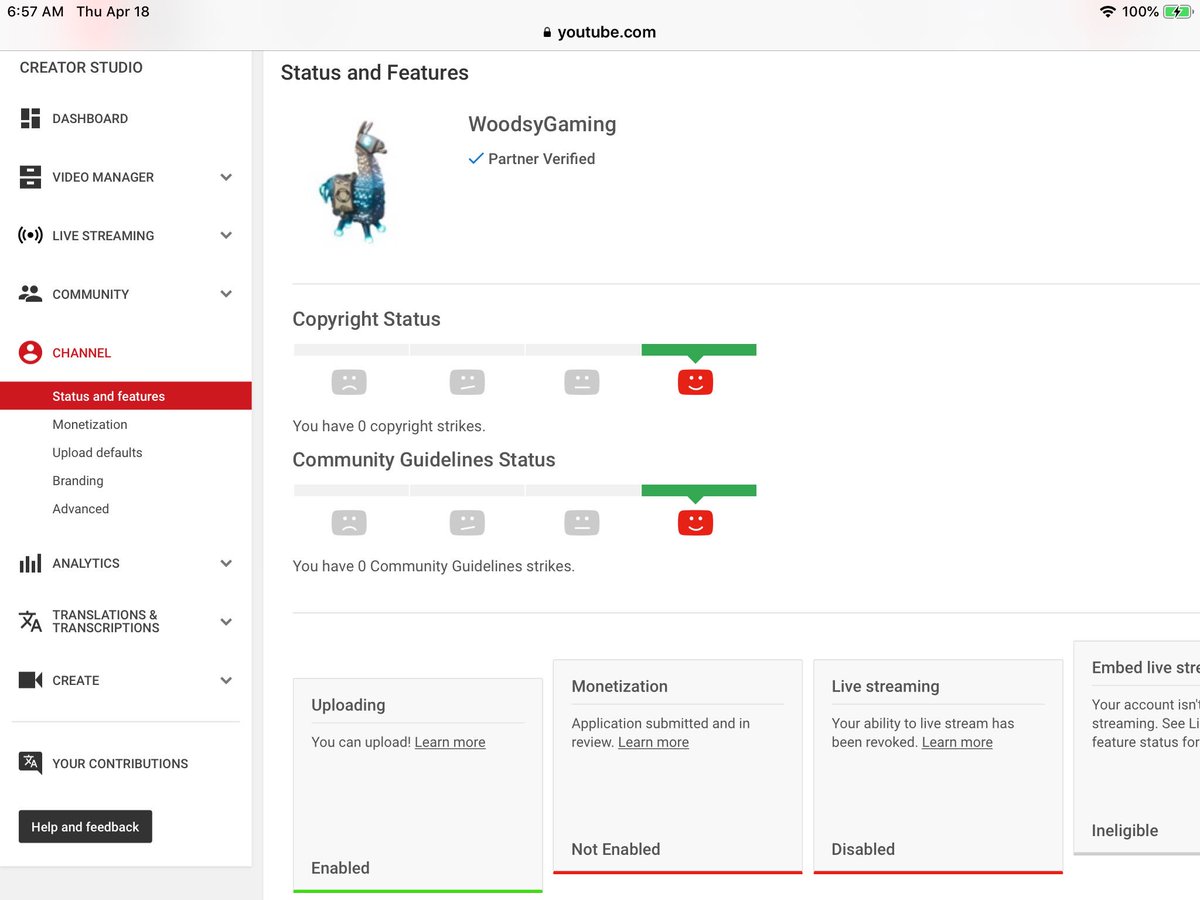Open the Branding submenu item
The width and height of the screenshot is (1200, 900).
tap(78, 480)
